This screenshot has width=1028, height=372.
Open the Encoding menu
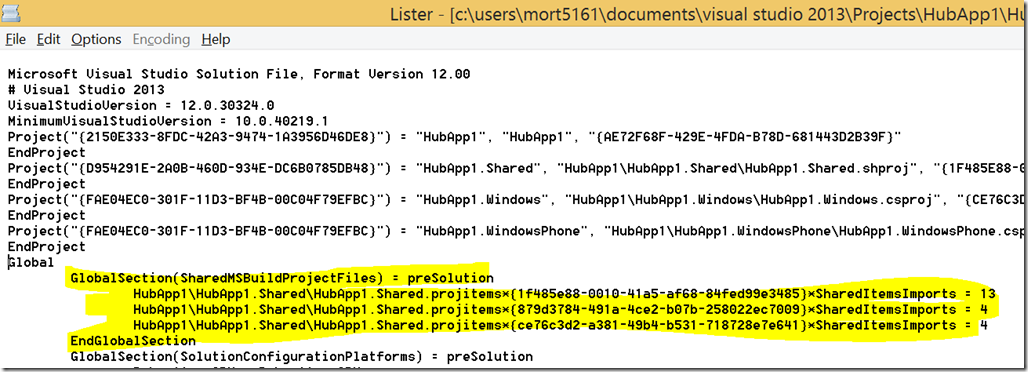[x=161, y=39]
